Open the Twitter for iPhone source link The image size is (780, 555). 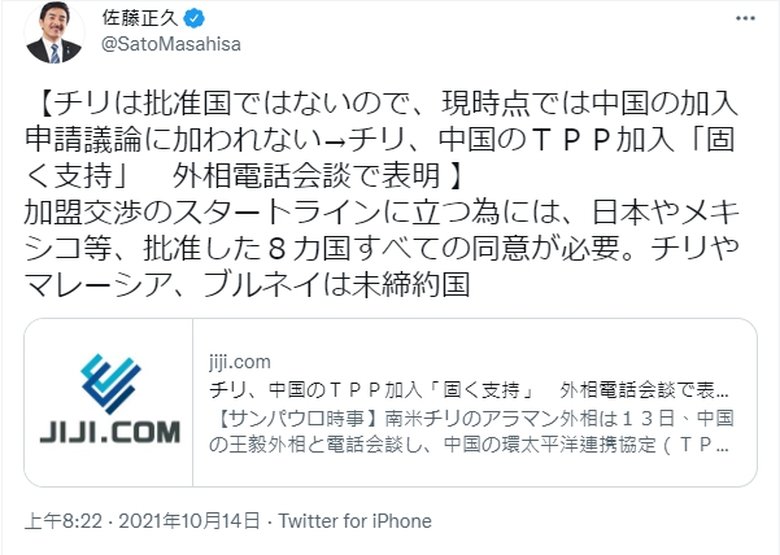(x=355, y=521)
